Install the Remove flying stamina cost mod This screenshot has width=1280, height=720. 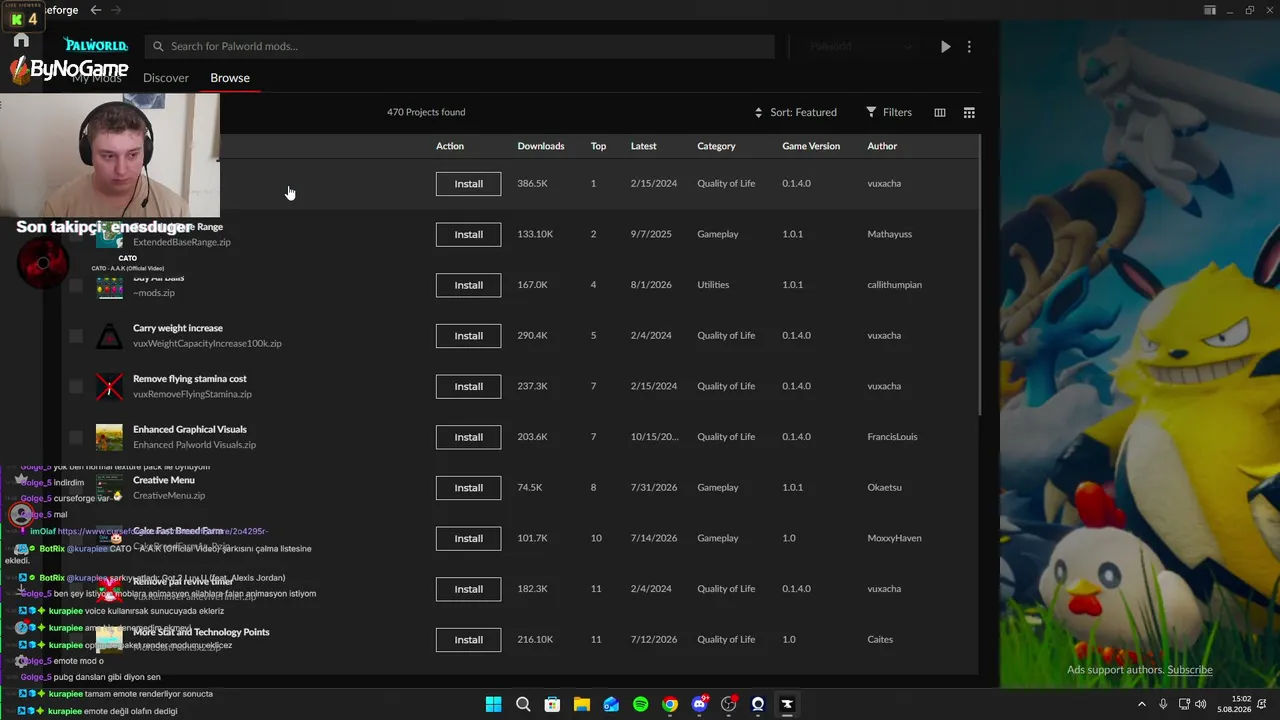[x=468, y=386]
